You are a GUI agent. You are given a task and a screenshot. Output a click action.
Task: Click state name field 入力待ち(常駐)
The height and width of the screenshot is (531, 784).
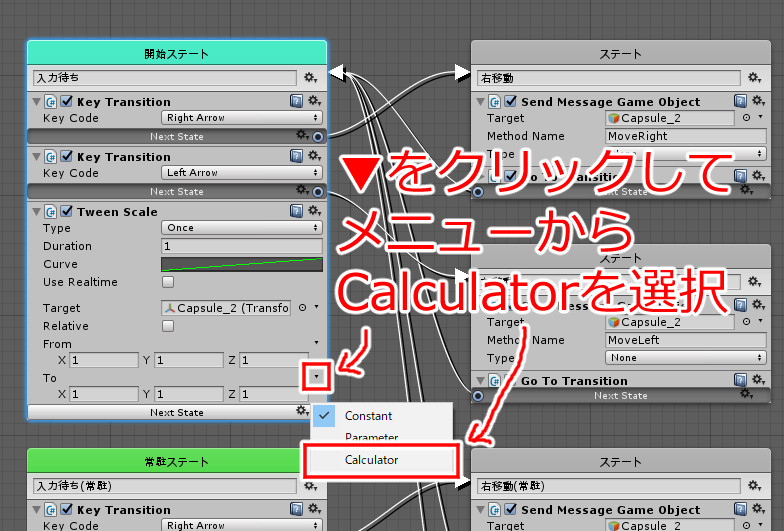coord(165,486)
